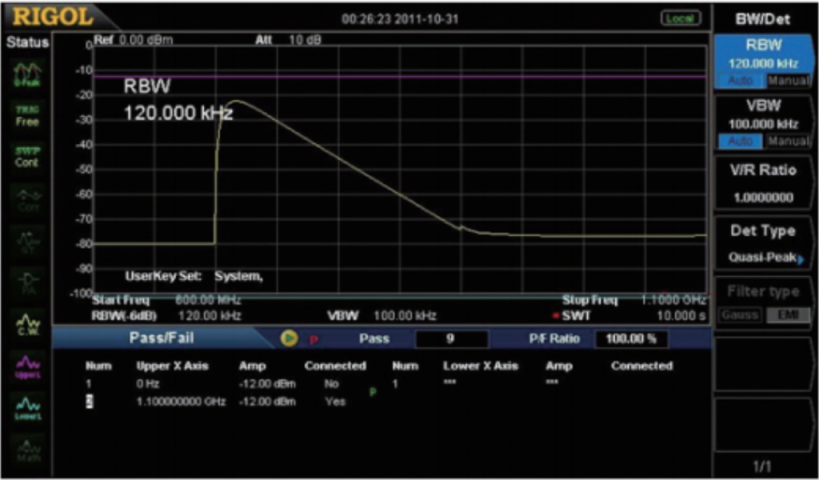
Task: Click the Status panel heading
Action: (x=27, y=42)
